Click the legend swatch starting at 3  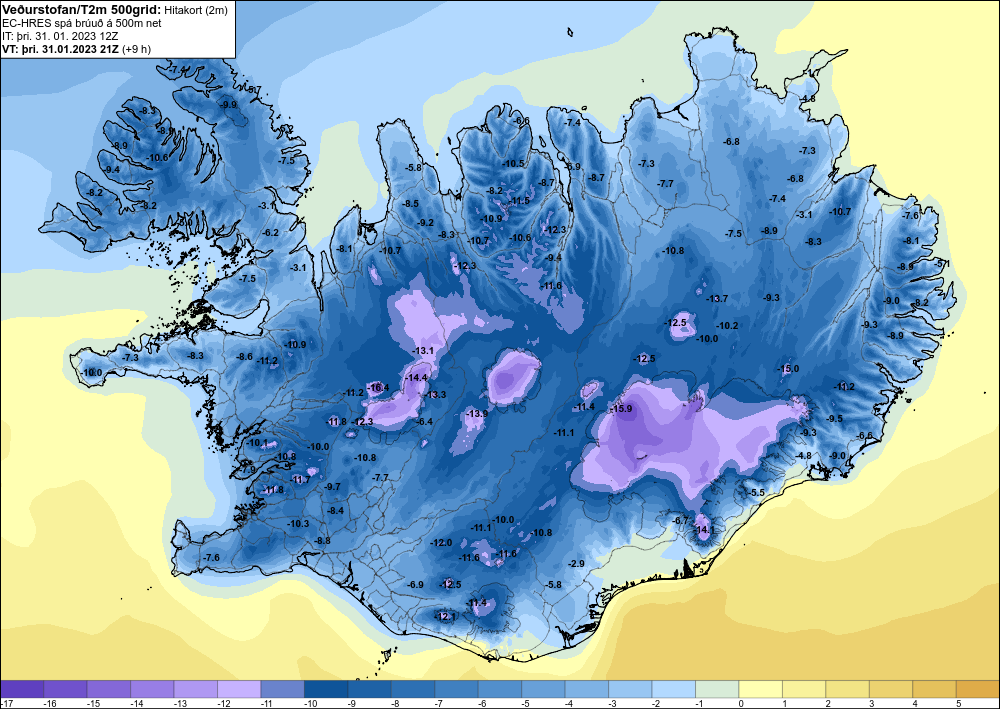pos(891,689)
